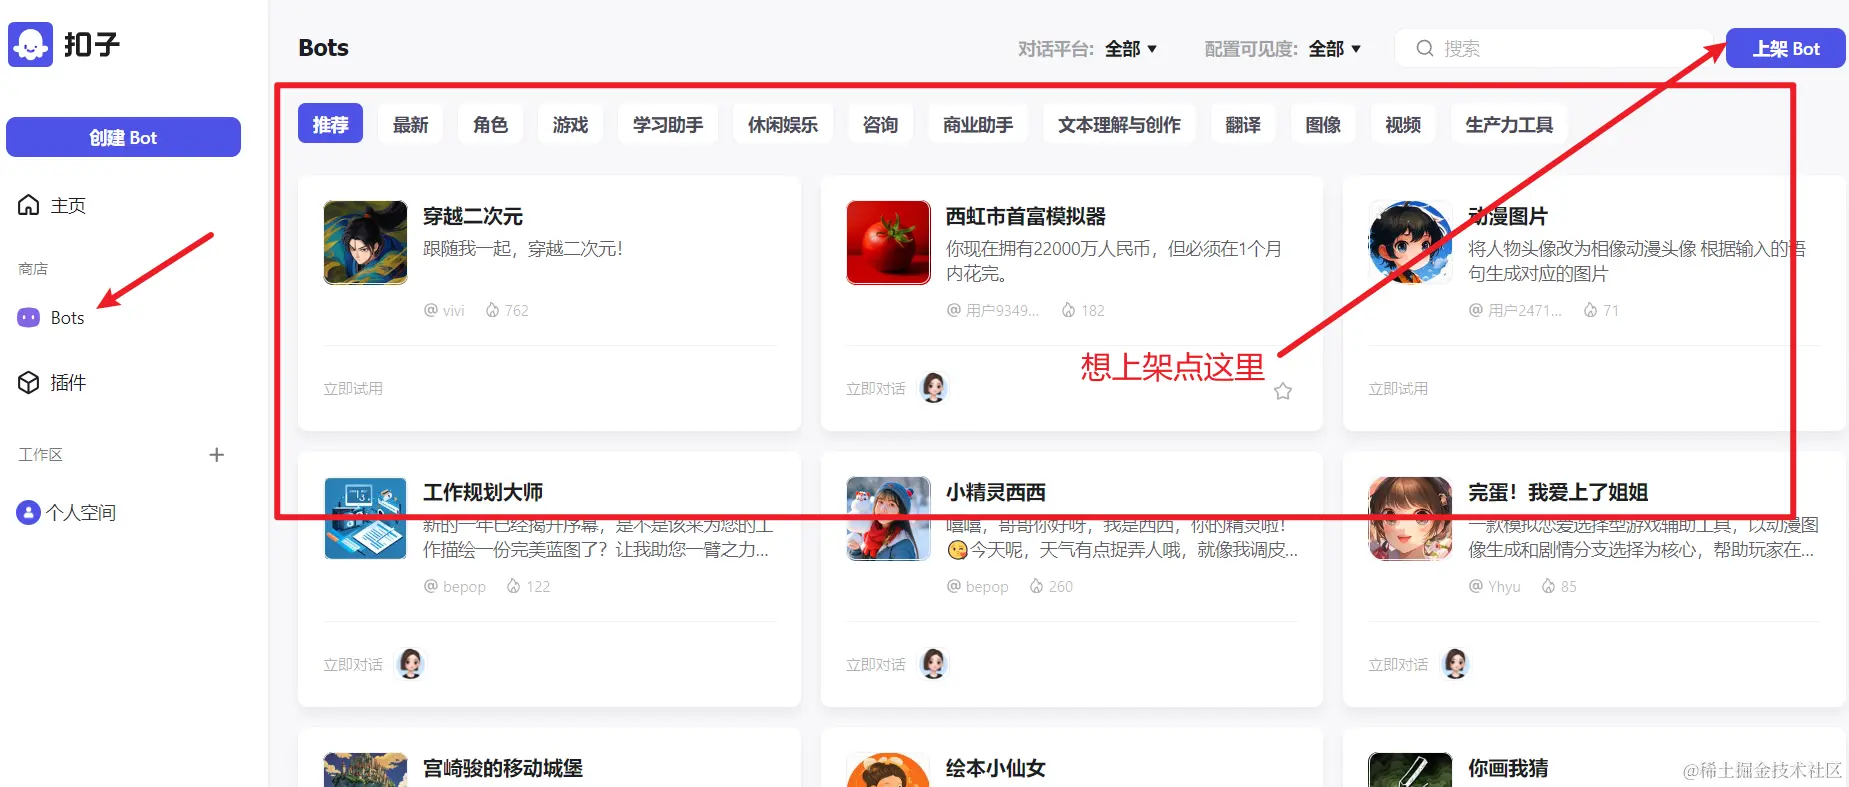The width and height of the screenshot is (1849, 787).
Task: Click the 122 heat count flame icon
Action: pos(513,586)
